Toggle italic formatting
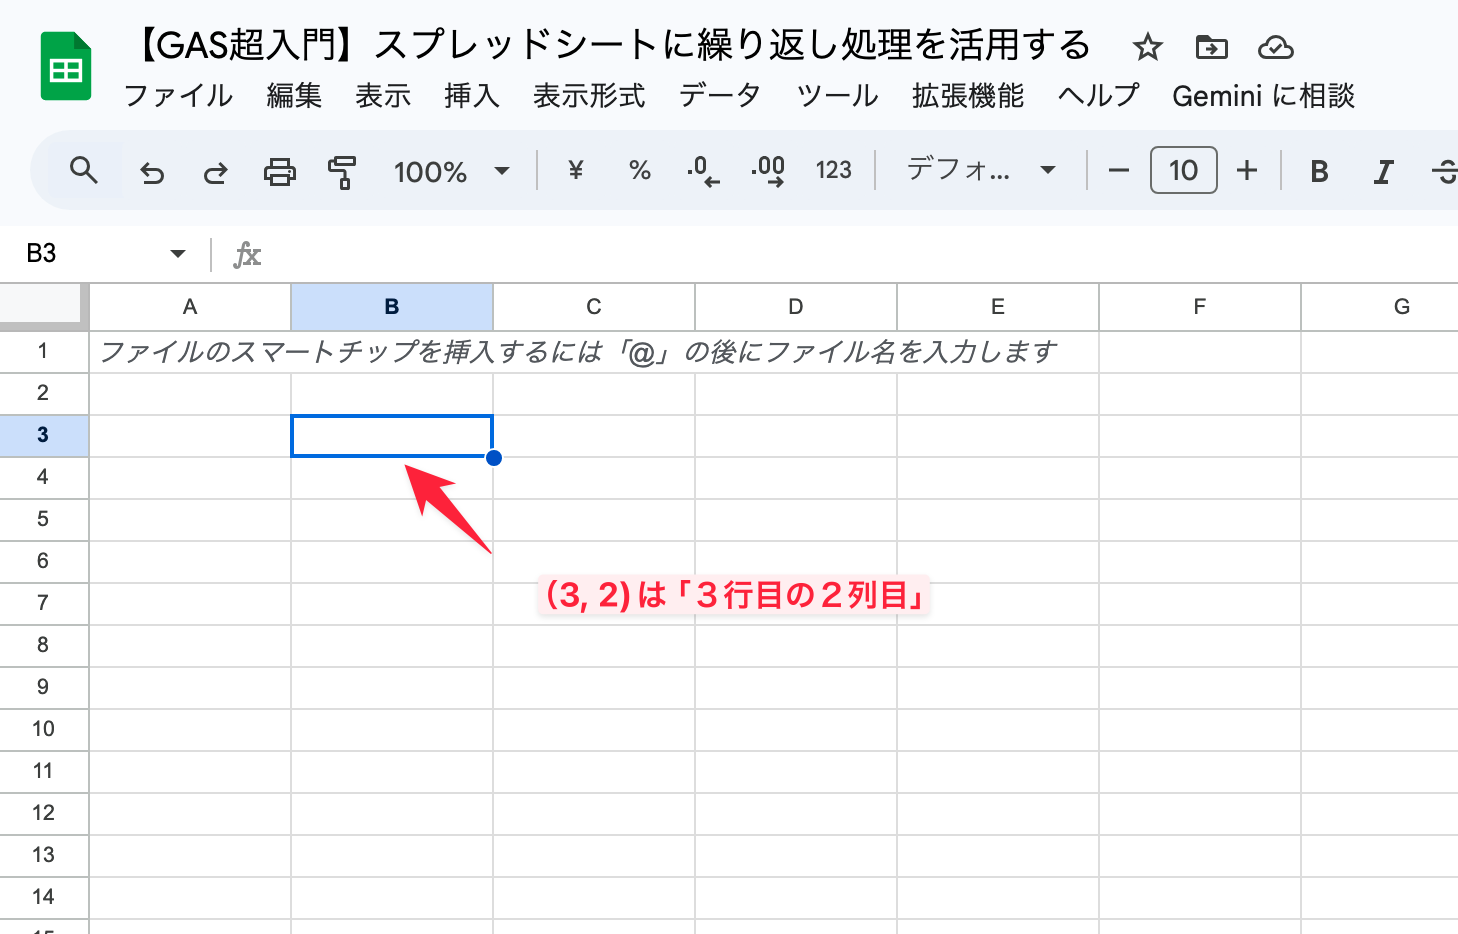1458x934 pixels. pyautogui.click(x=1383, y=172)
